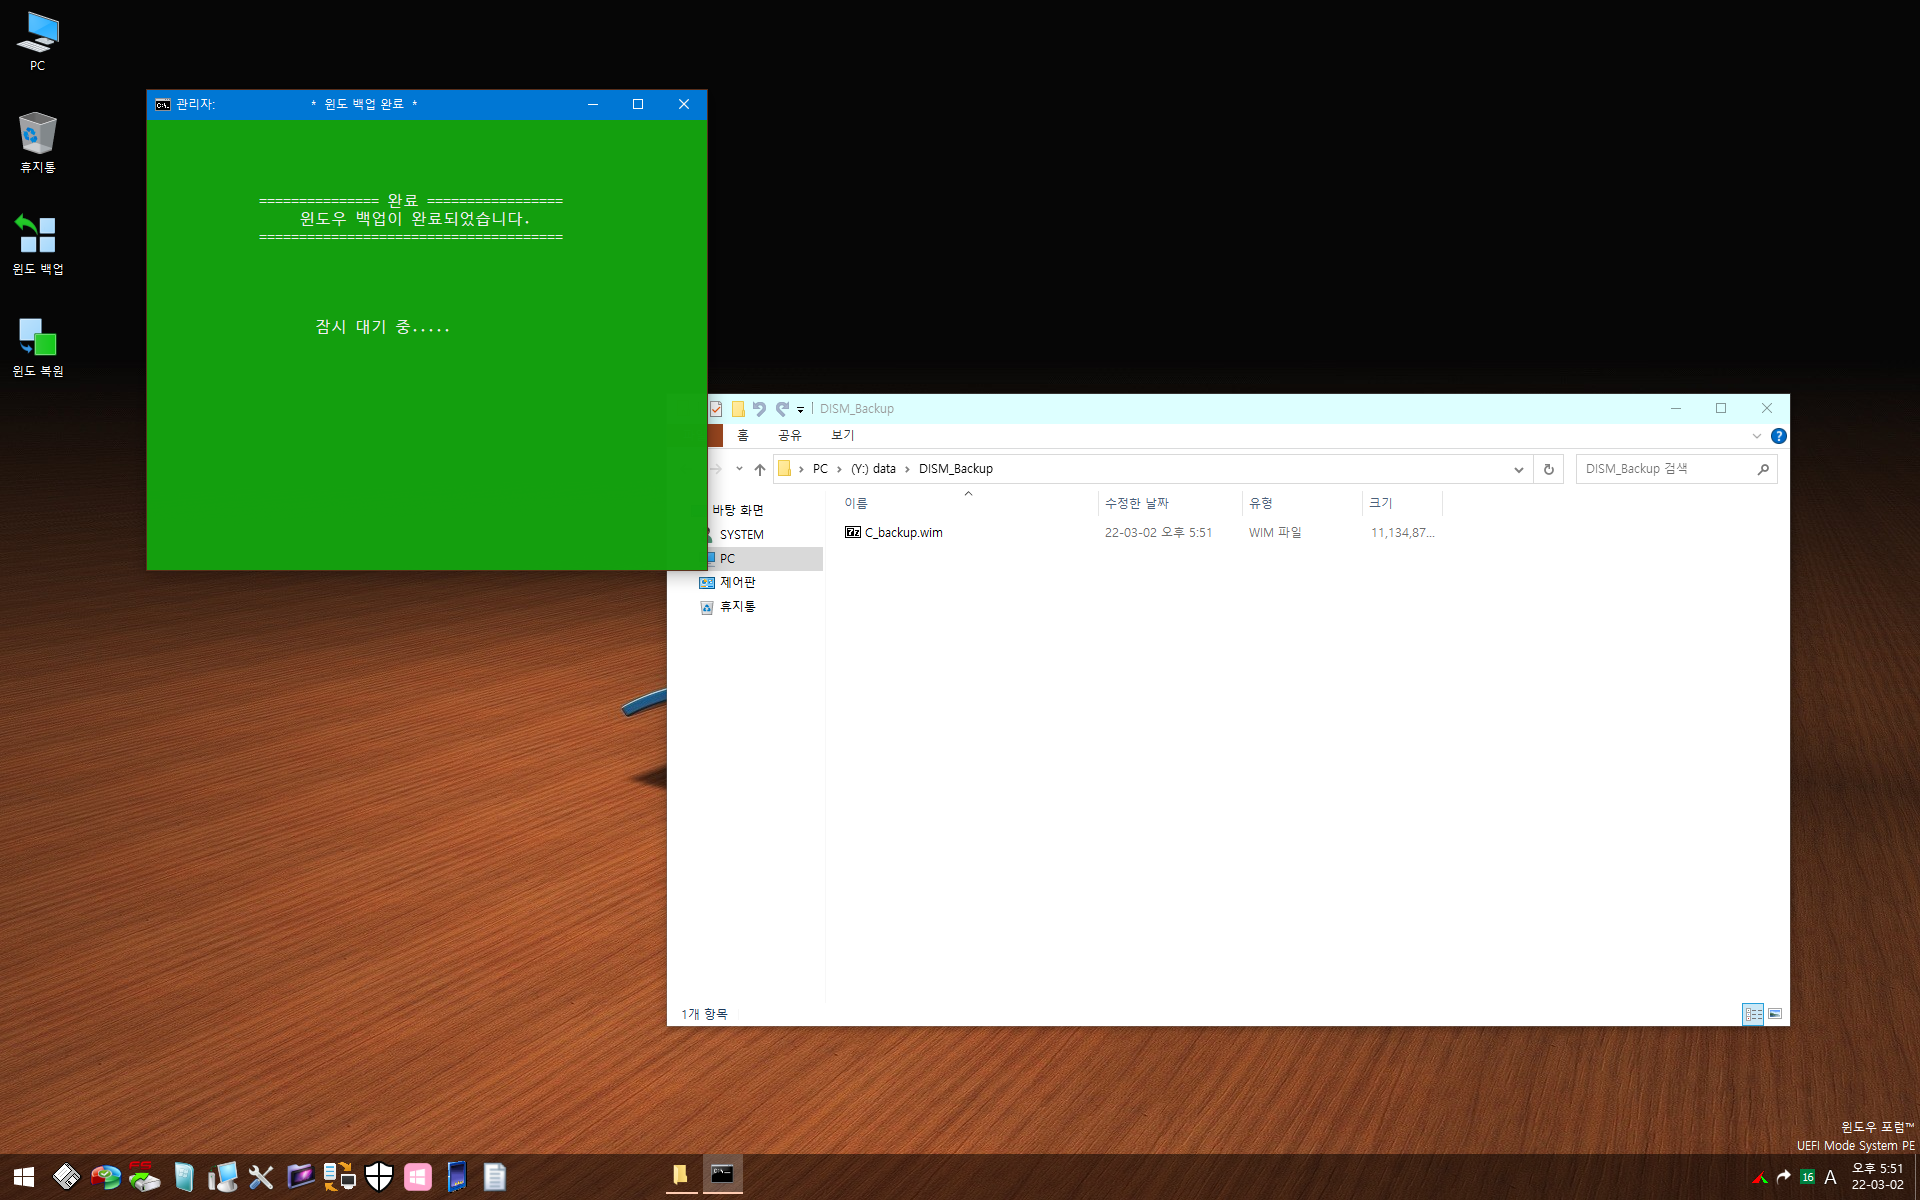Launch the 윈도 백업 desktop shortcut

pyautogui.click(x=37, y=245)
